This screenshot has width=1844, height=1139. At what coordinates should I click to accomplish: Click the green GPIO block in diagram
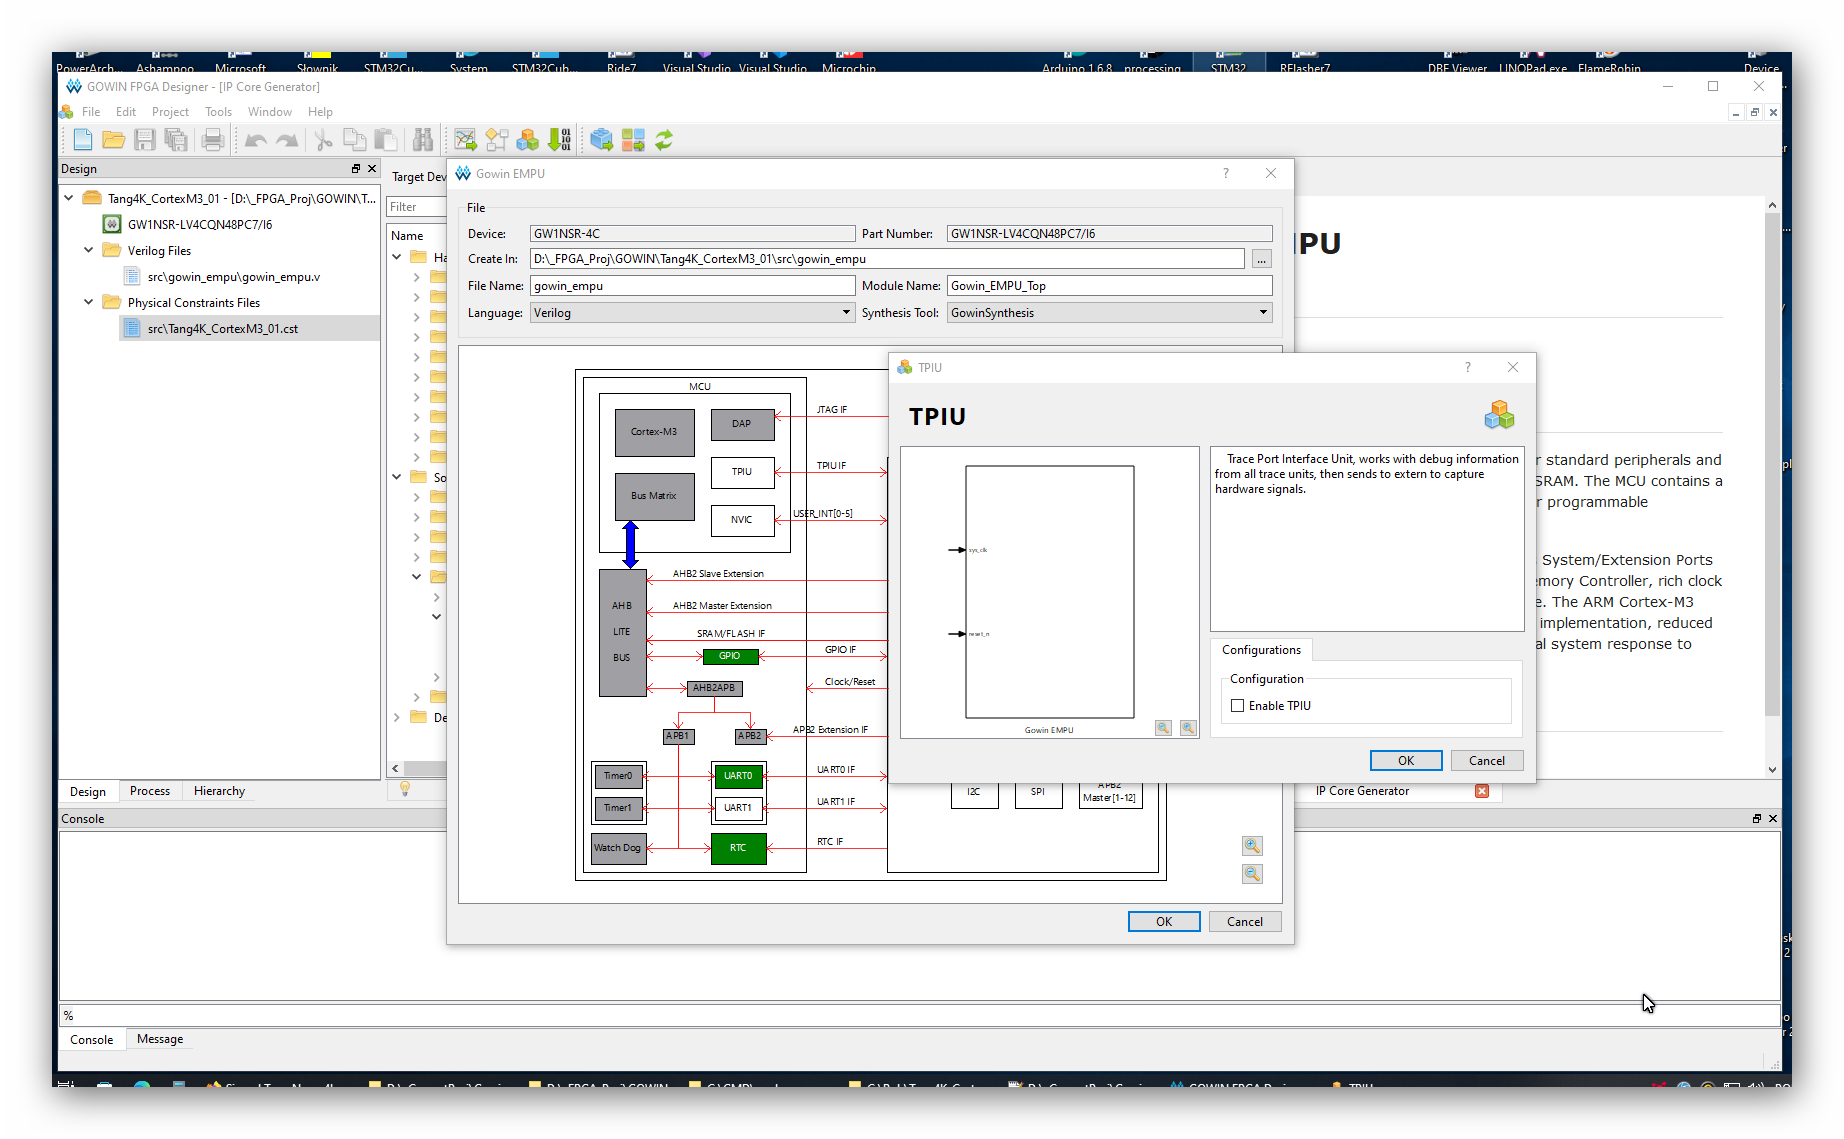pos(730,656)
